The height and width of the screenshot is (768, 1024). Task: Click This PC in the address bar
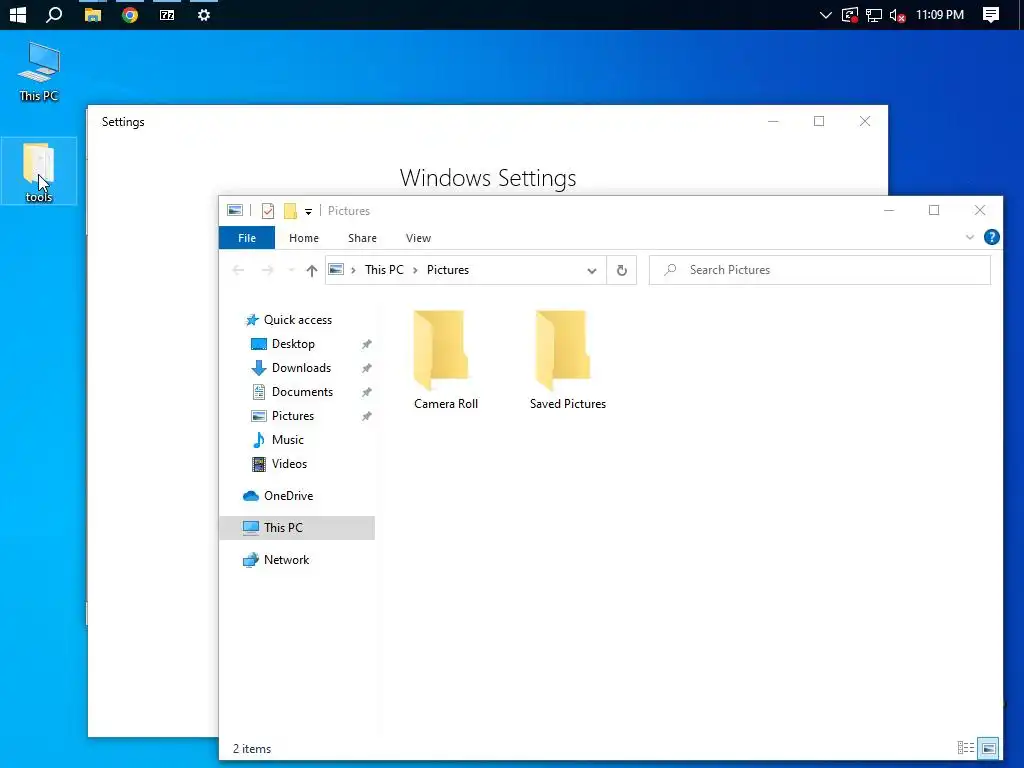384,270
